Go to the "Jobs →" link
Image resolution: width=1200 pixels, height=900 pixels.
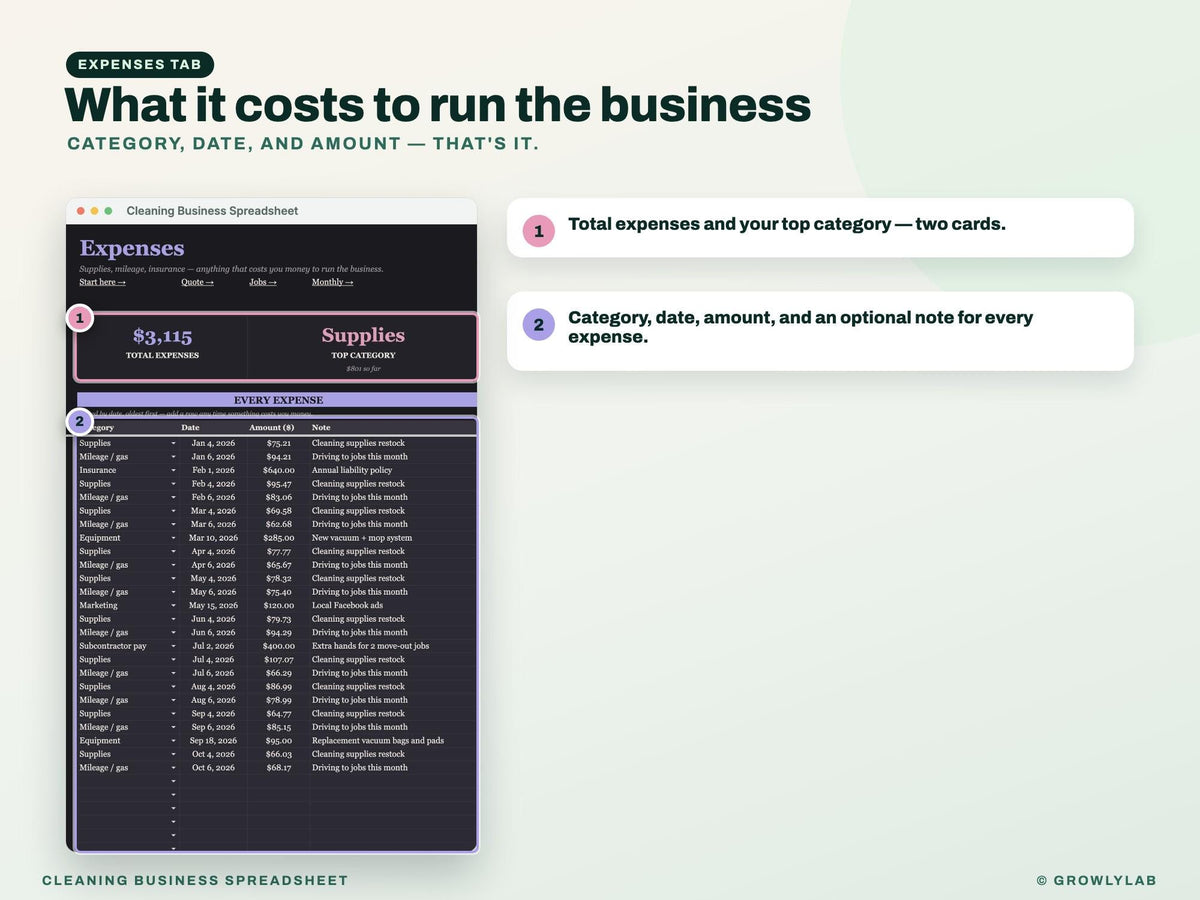(263, 282)
